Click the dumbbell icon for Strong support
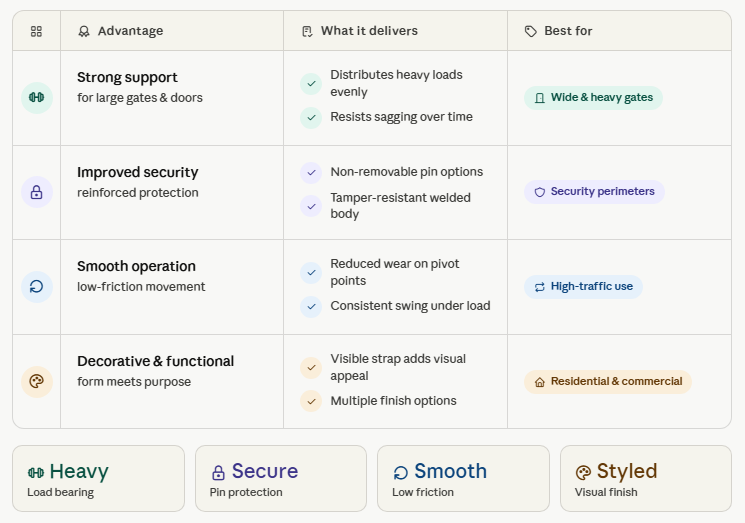 (37, 97)
